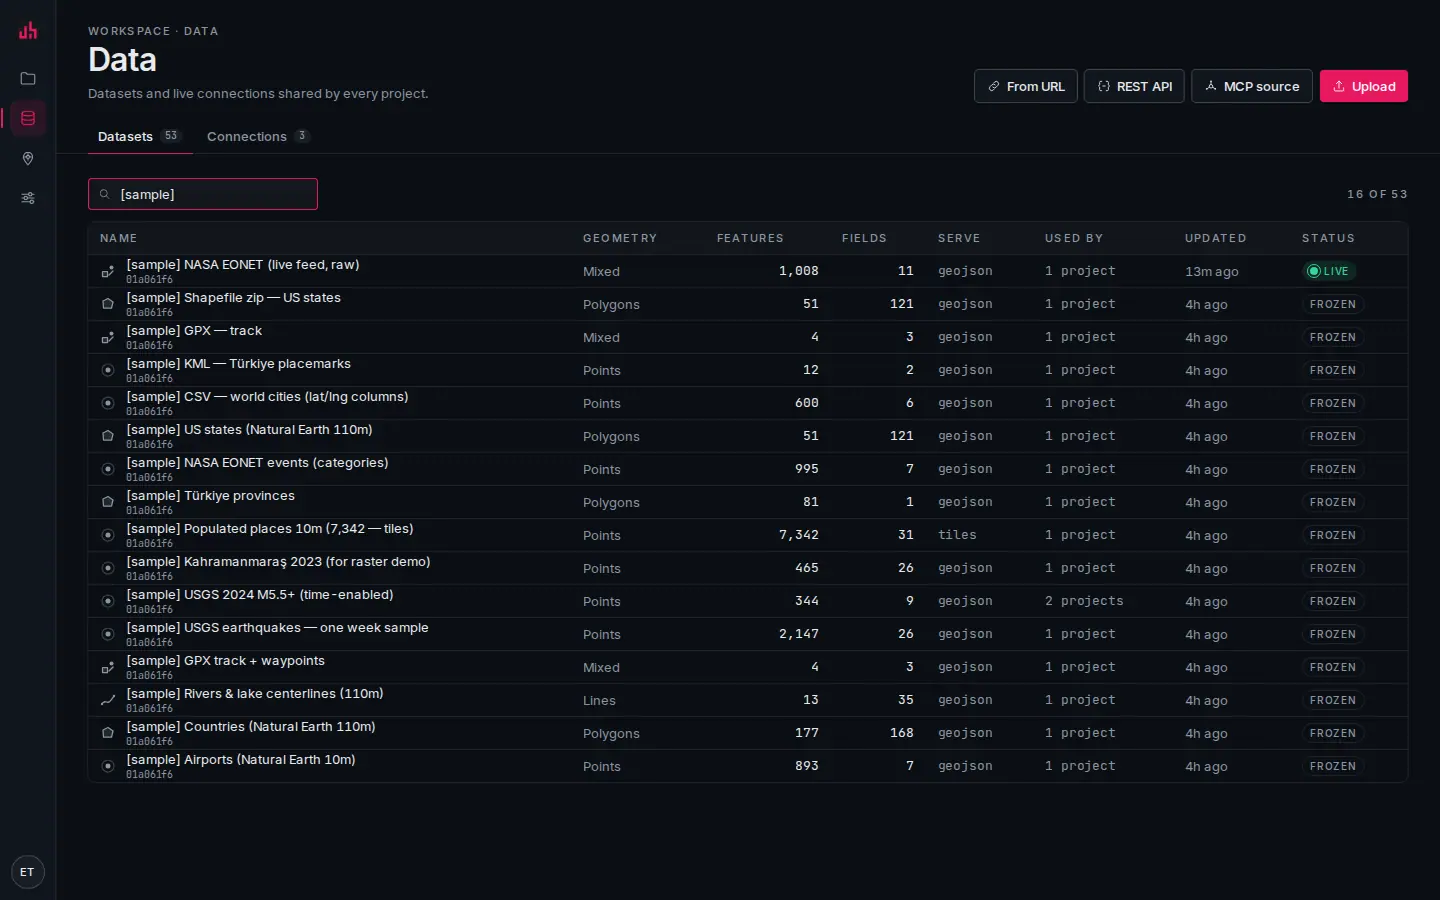This screenshot has width=1440, height=900.
Task: Click the green LIVE status badge
Action: point(1329,271)
